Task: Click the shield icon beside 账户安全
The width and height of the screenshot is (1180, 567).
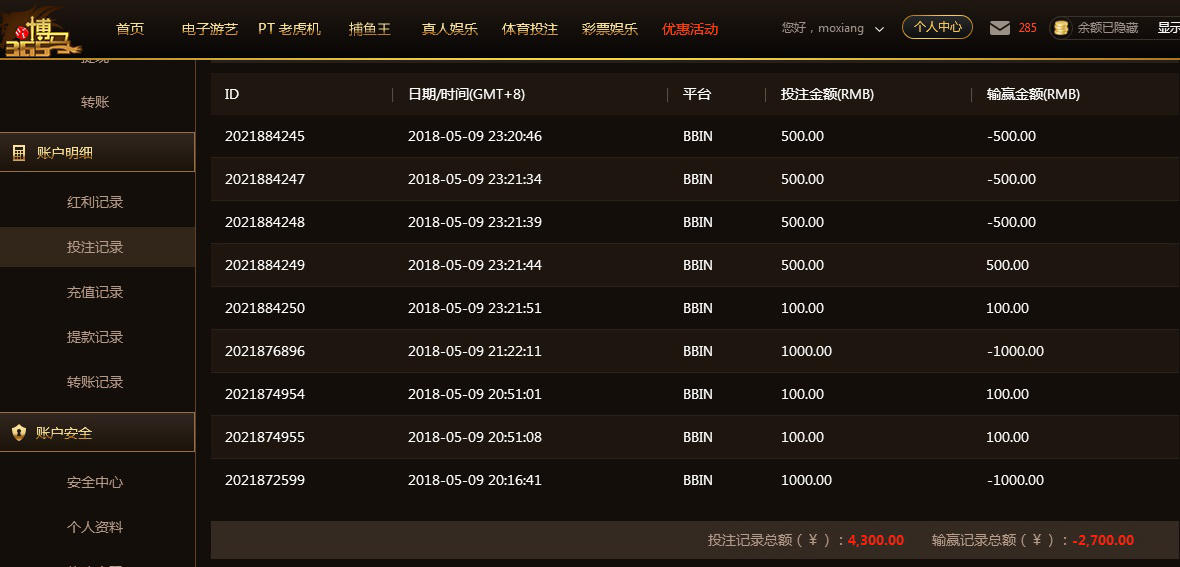Action: point(19,433)
